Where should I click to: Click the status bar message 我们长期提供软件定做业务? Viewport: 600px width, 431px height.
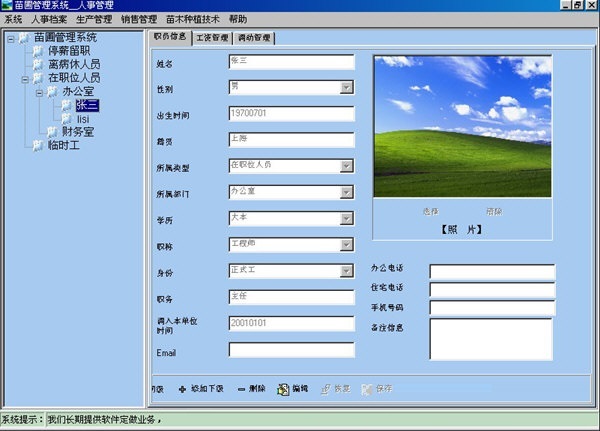104,420
